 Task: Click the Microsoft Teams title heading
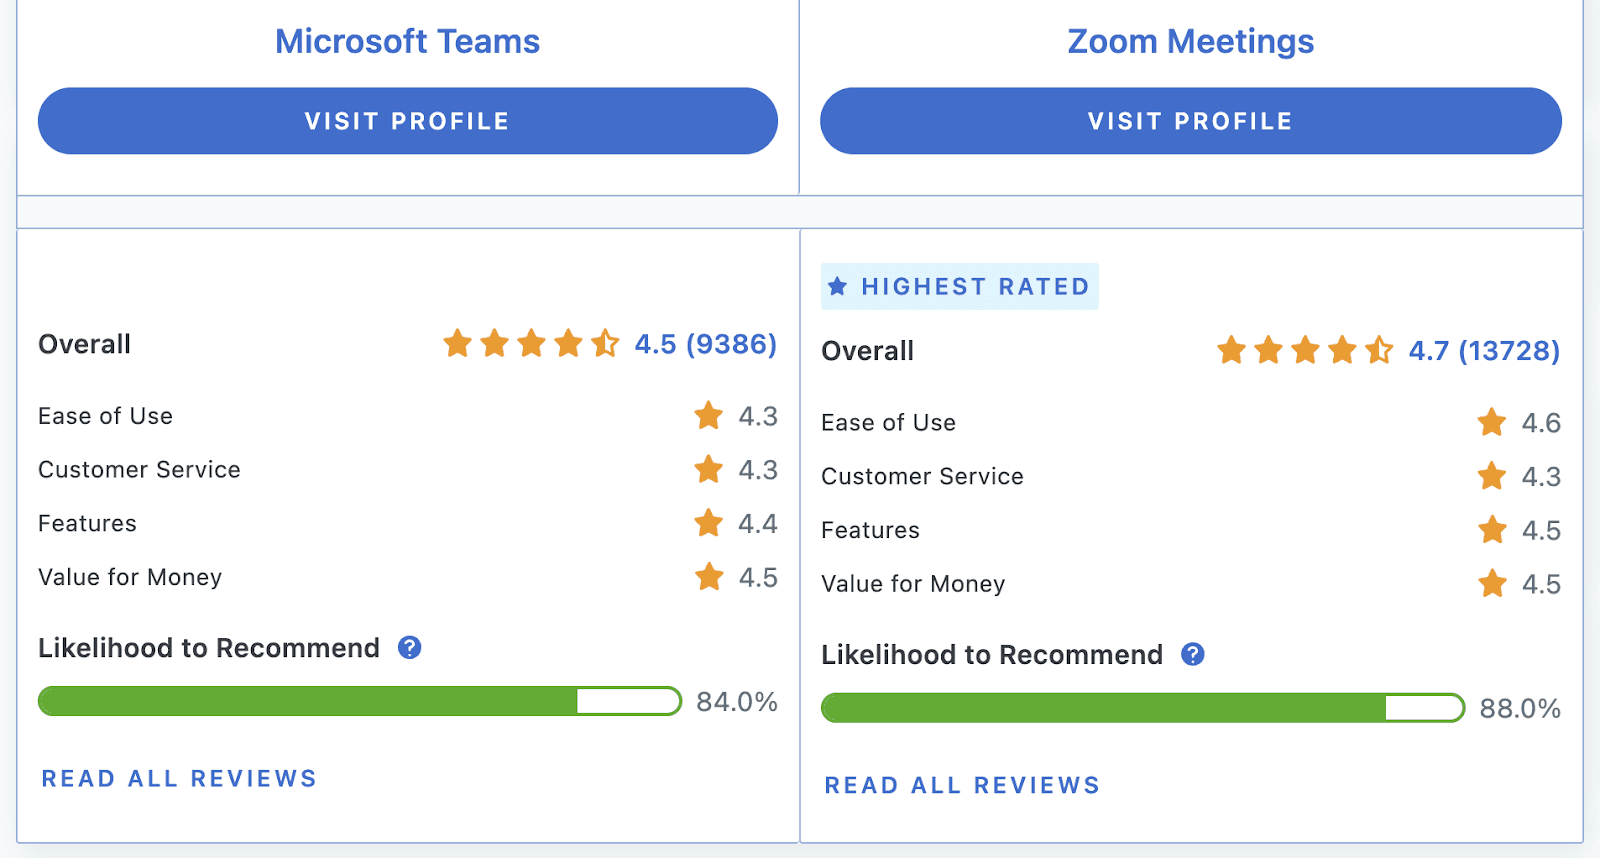[407, 41]
